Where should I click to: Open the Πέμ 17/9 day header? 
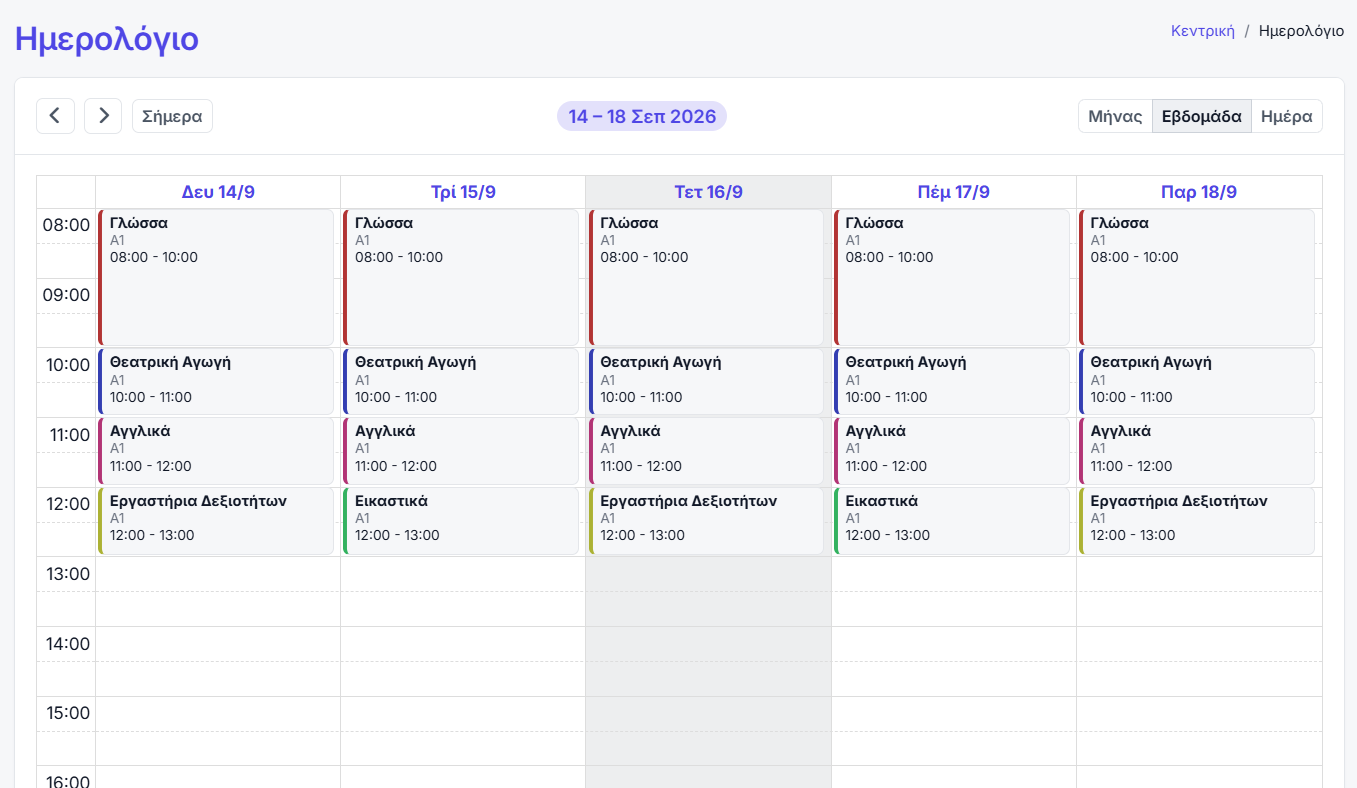click(x=953, y=192)
